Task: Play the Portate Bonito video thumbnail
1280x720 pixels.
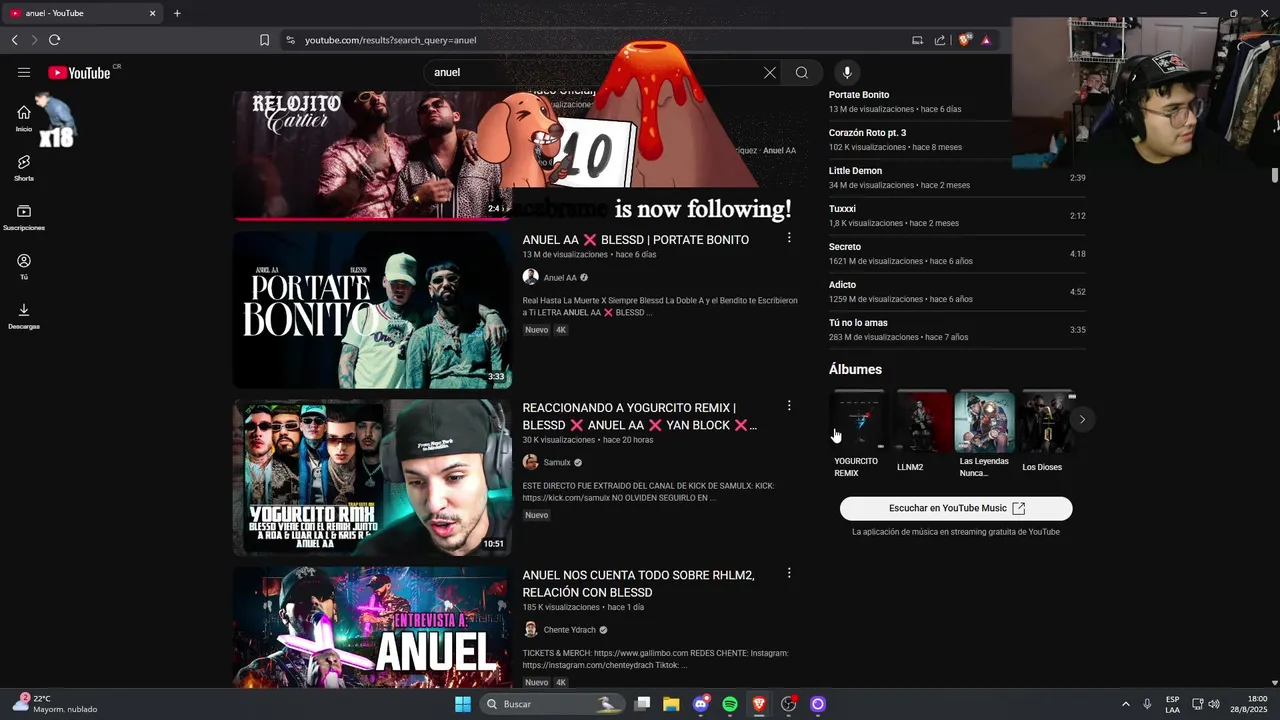Action: point(372,310)
